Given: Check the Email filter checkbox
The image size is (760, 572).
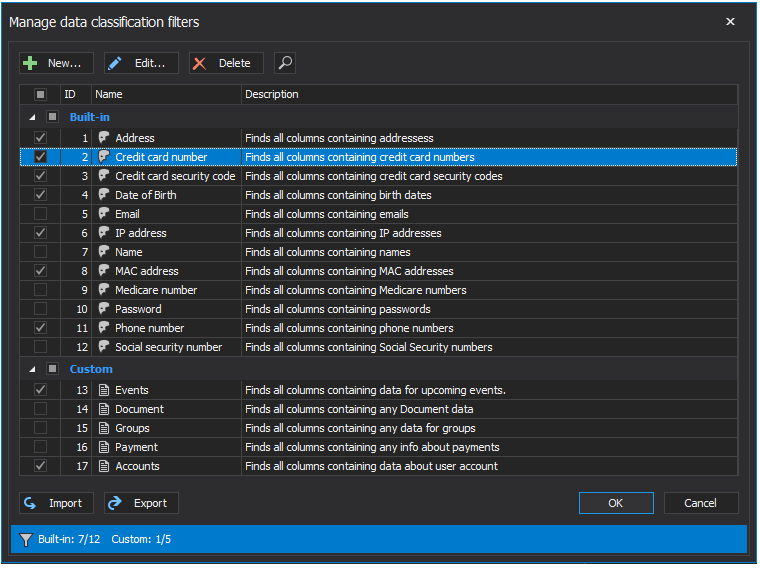Looking at the screenshot, I should [40, 213].
